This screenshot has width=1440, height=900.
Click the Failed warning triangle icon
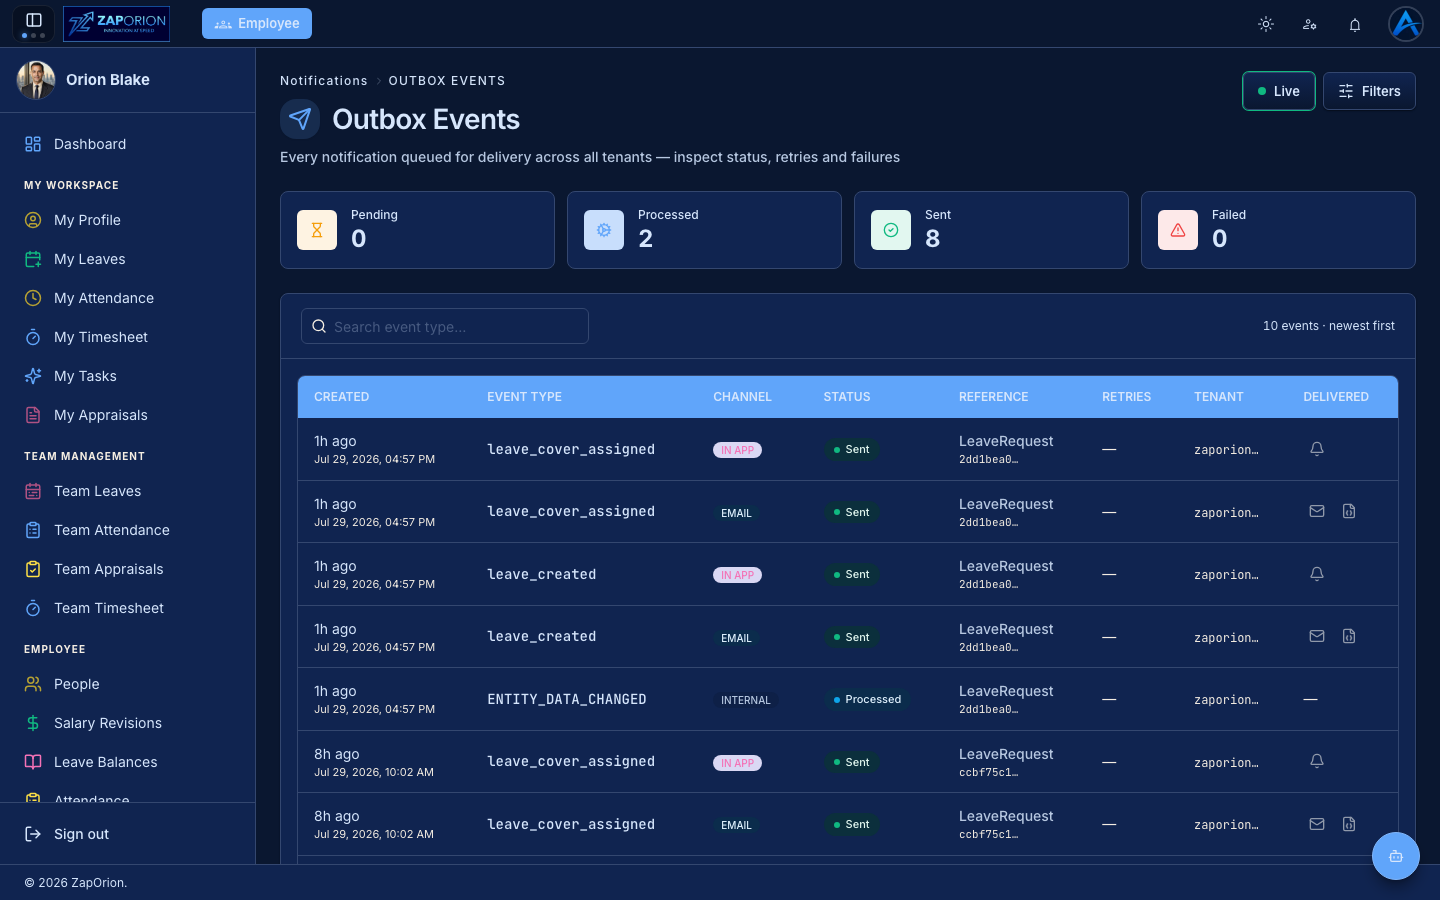1178,230
